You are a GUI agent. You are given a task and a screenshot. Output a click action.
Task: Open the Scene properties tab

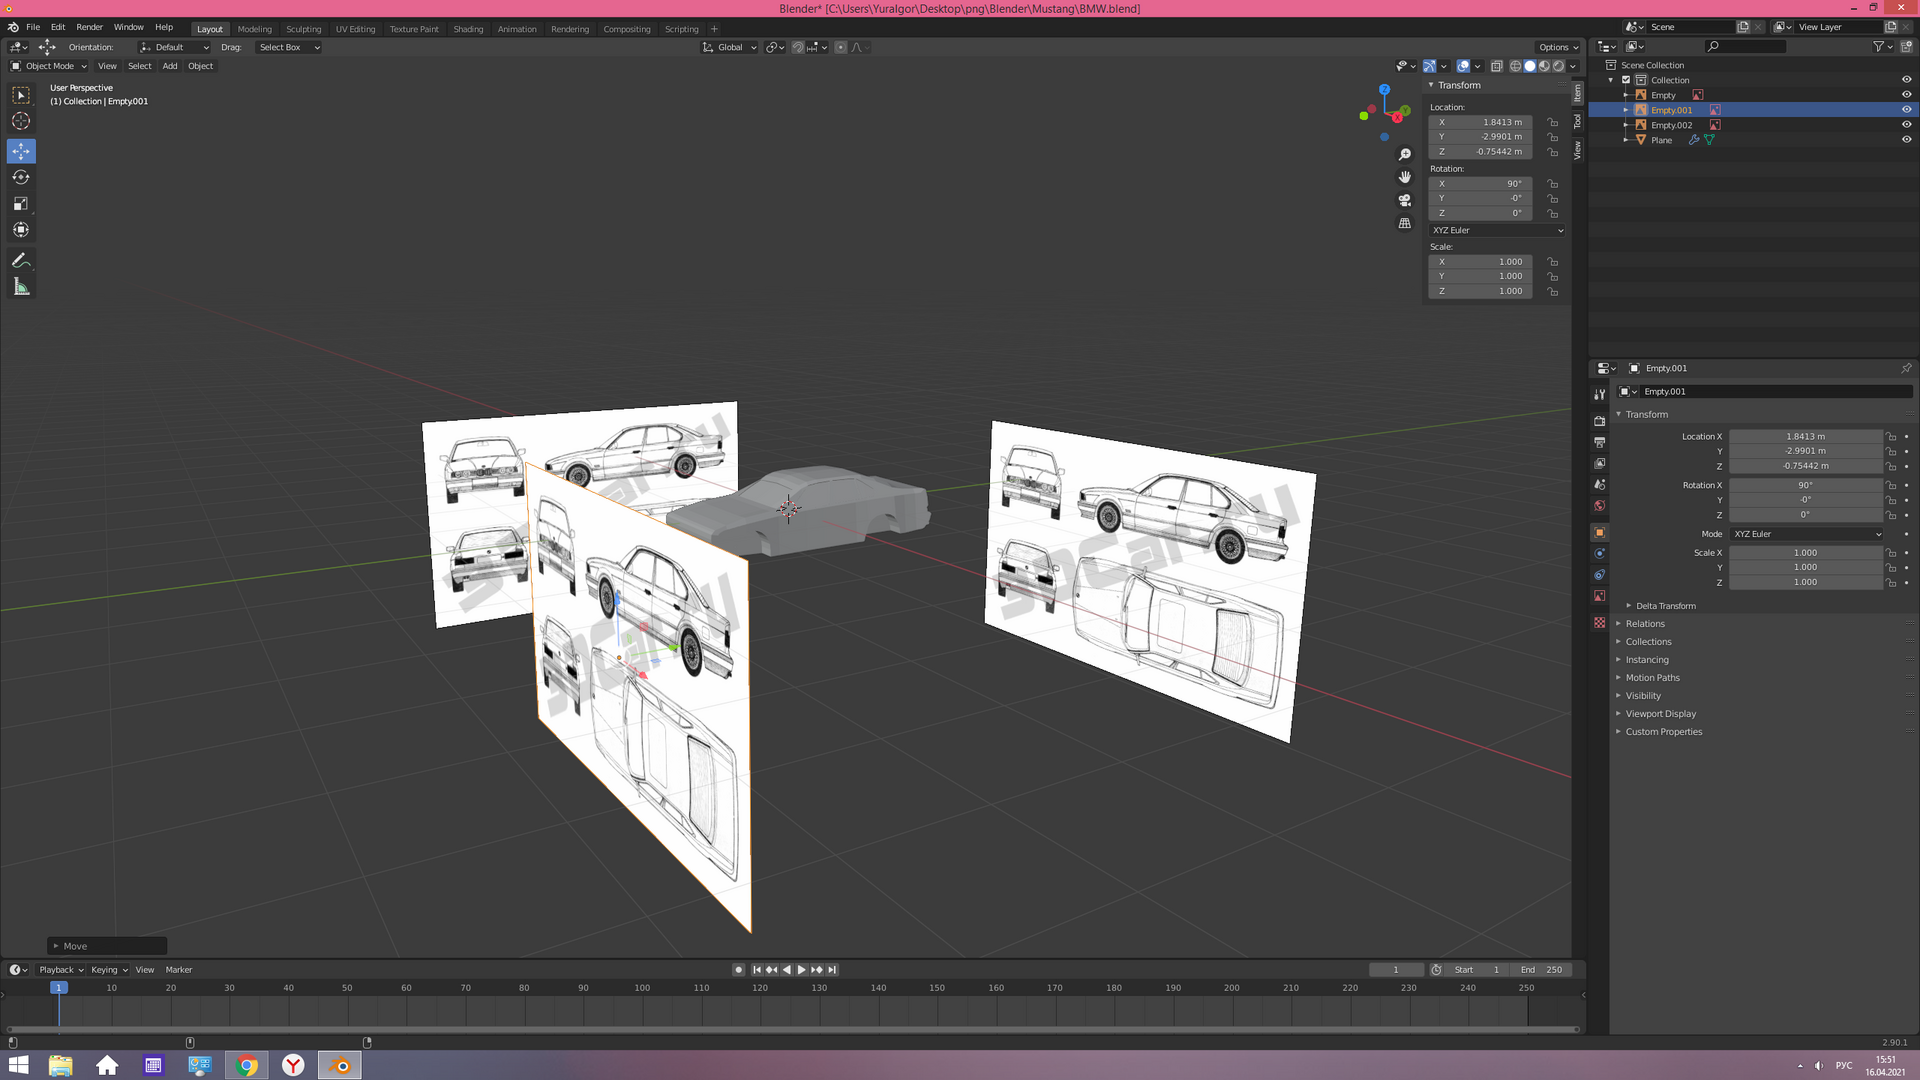[1600, 484]
